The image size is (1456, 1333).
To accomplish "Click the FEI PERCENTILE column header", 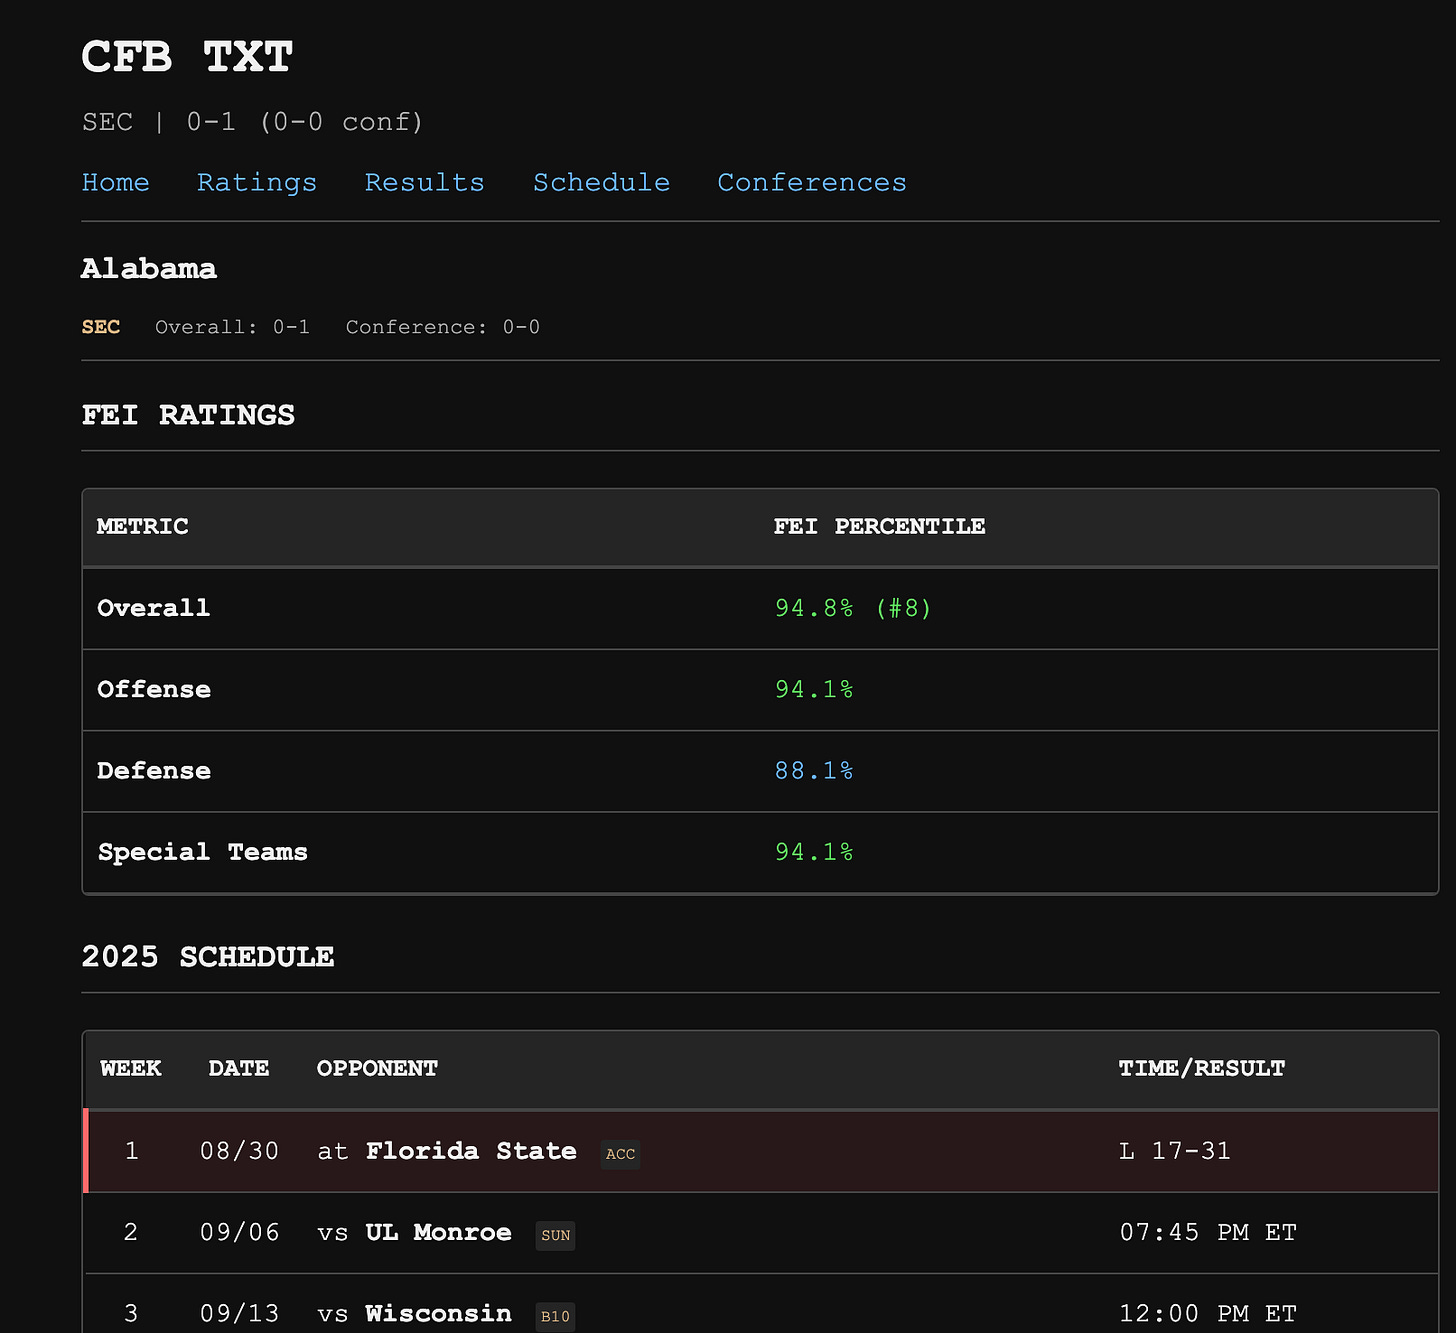I will click(x=879, y=526).
